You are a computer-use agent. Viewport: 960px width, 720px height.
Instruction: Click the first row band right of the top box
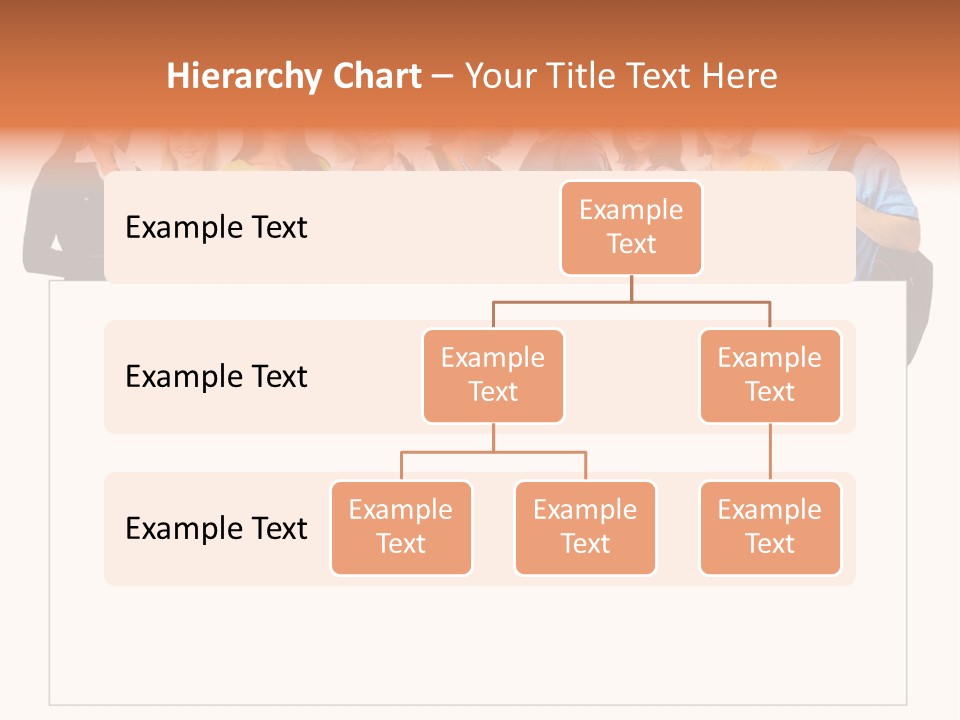(778, 227)
